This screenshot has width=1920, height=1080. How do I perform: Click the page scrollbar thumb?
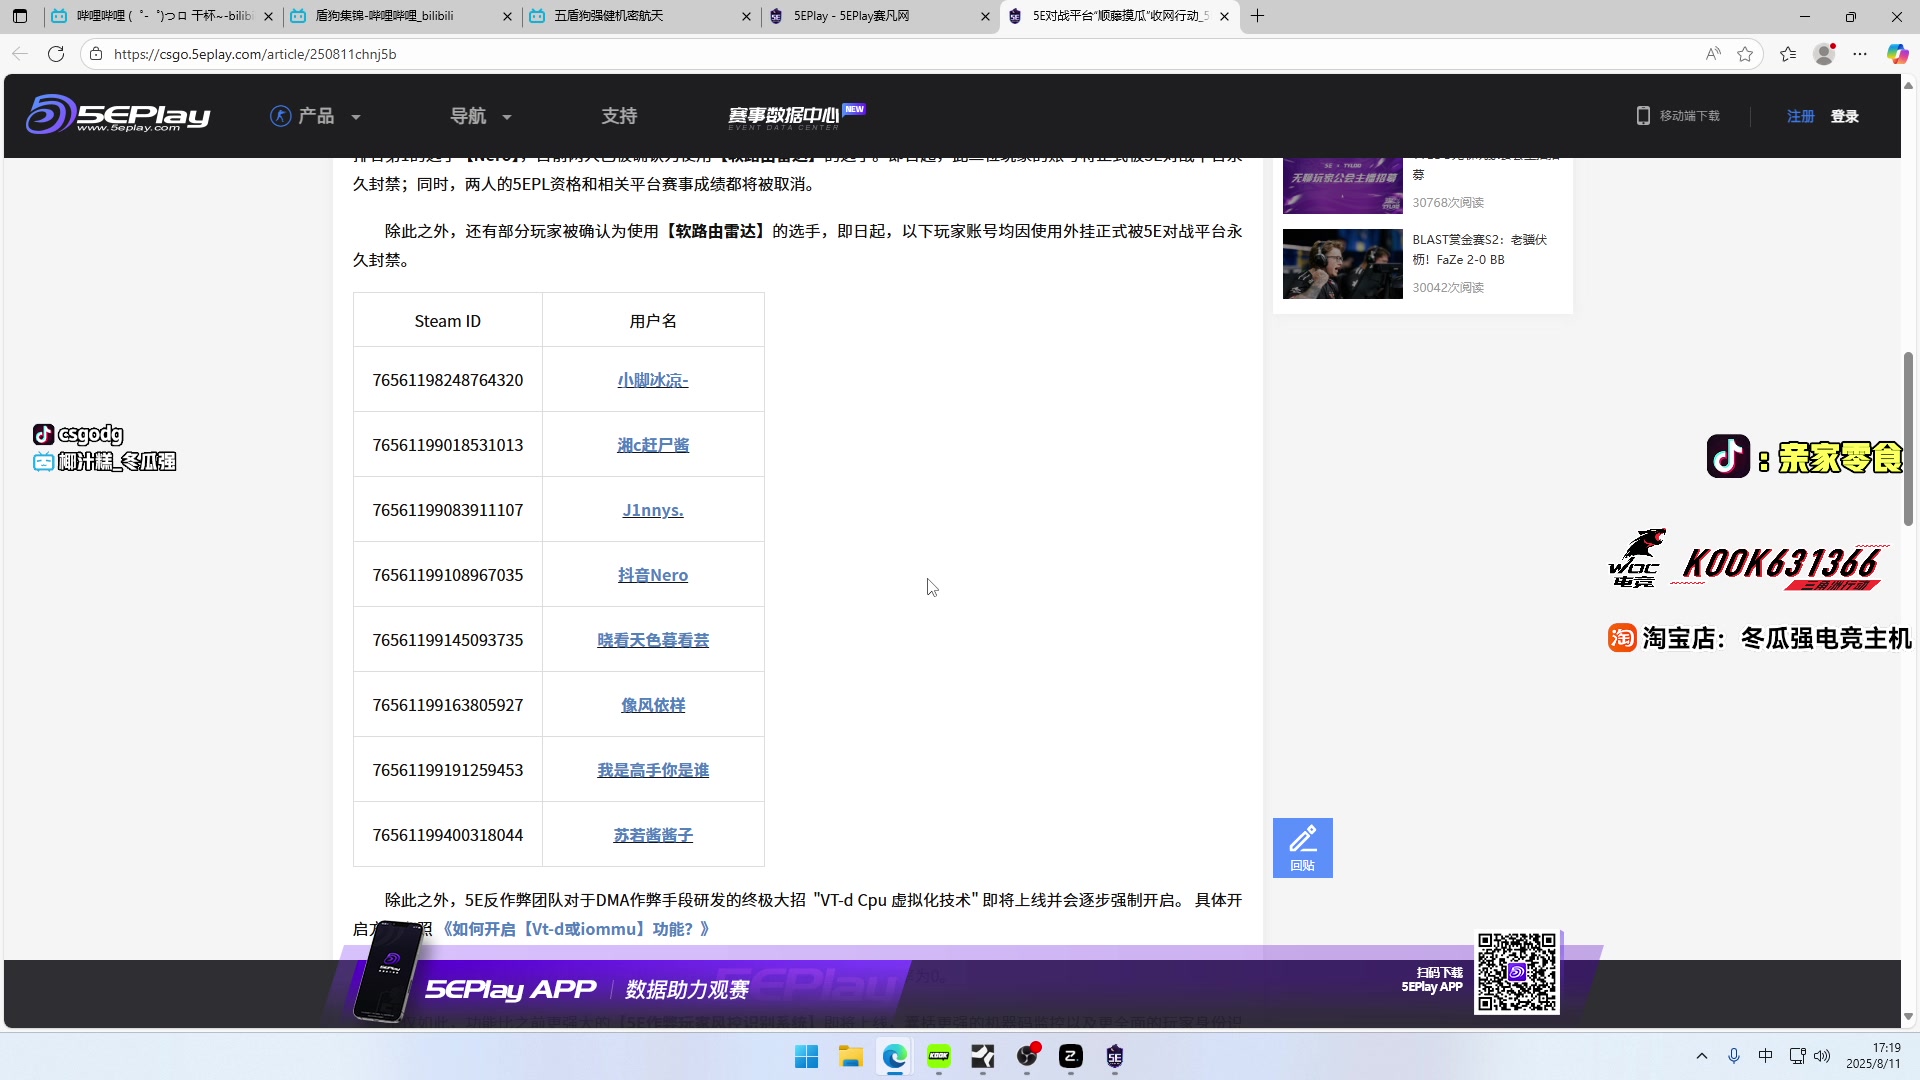point(1908,438)
